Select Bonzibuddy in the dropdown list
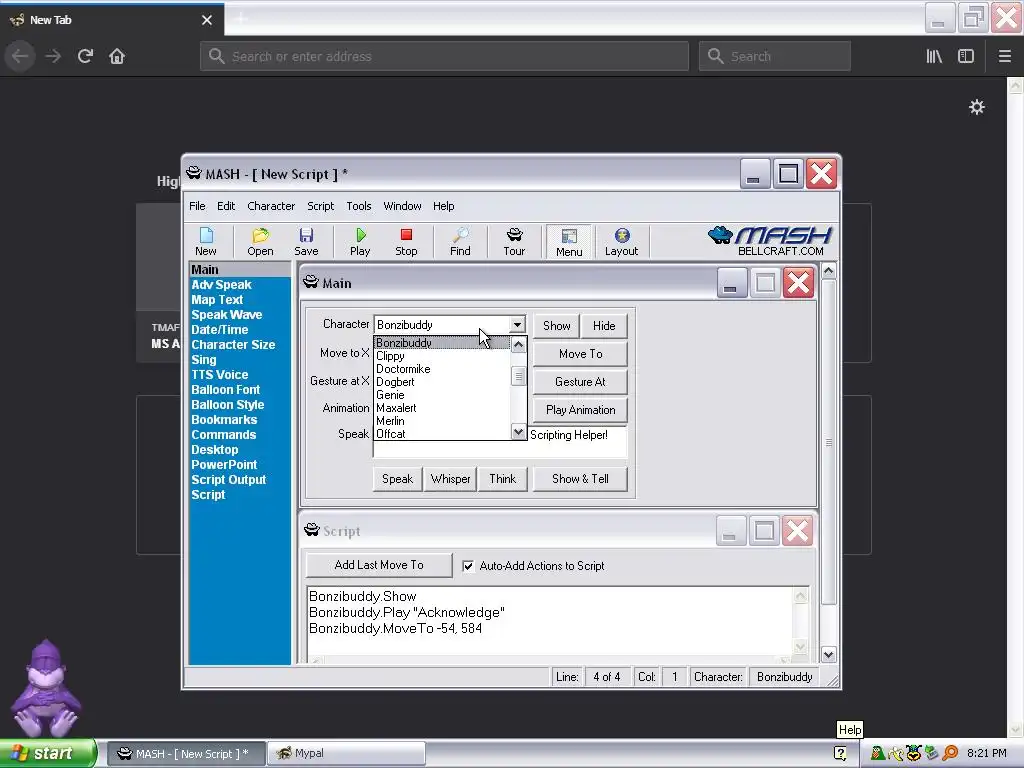Screen dimensions: 1024x768 point(442,343)
